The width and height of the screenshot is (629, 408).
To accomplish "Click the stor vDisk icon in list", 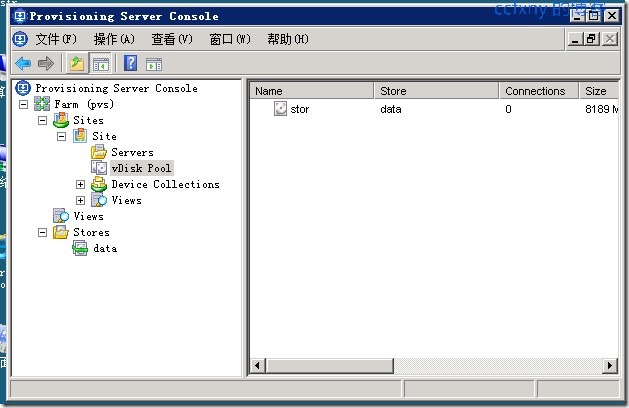I will (x=280, y=109).
